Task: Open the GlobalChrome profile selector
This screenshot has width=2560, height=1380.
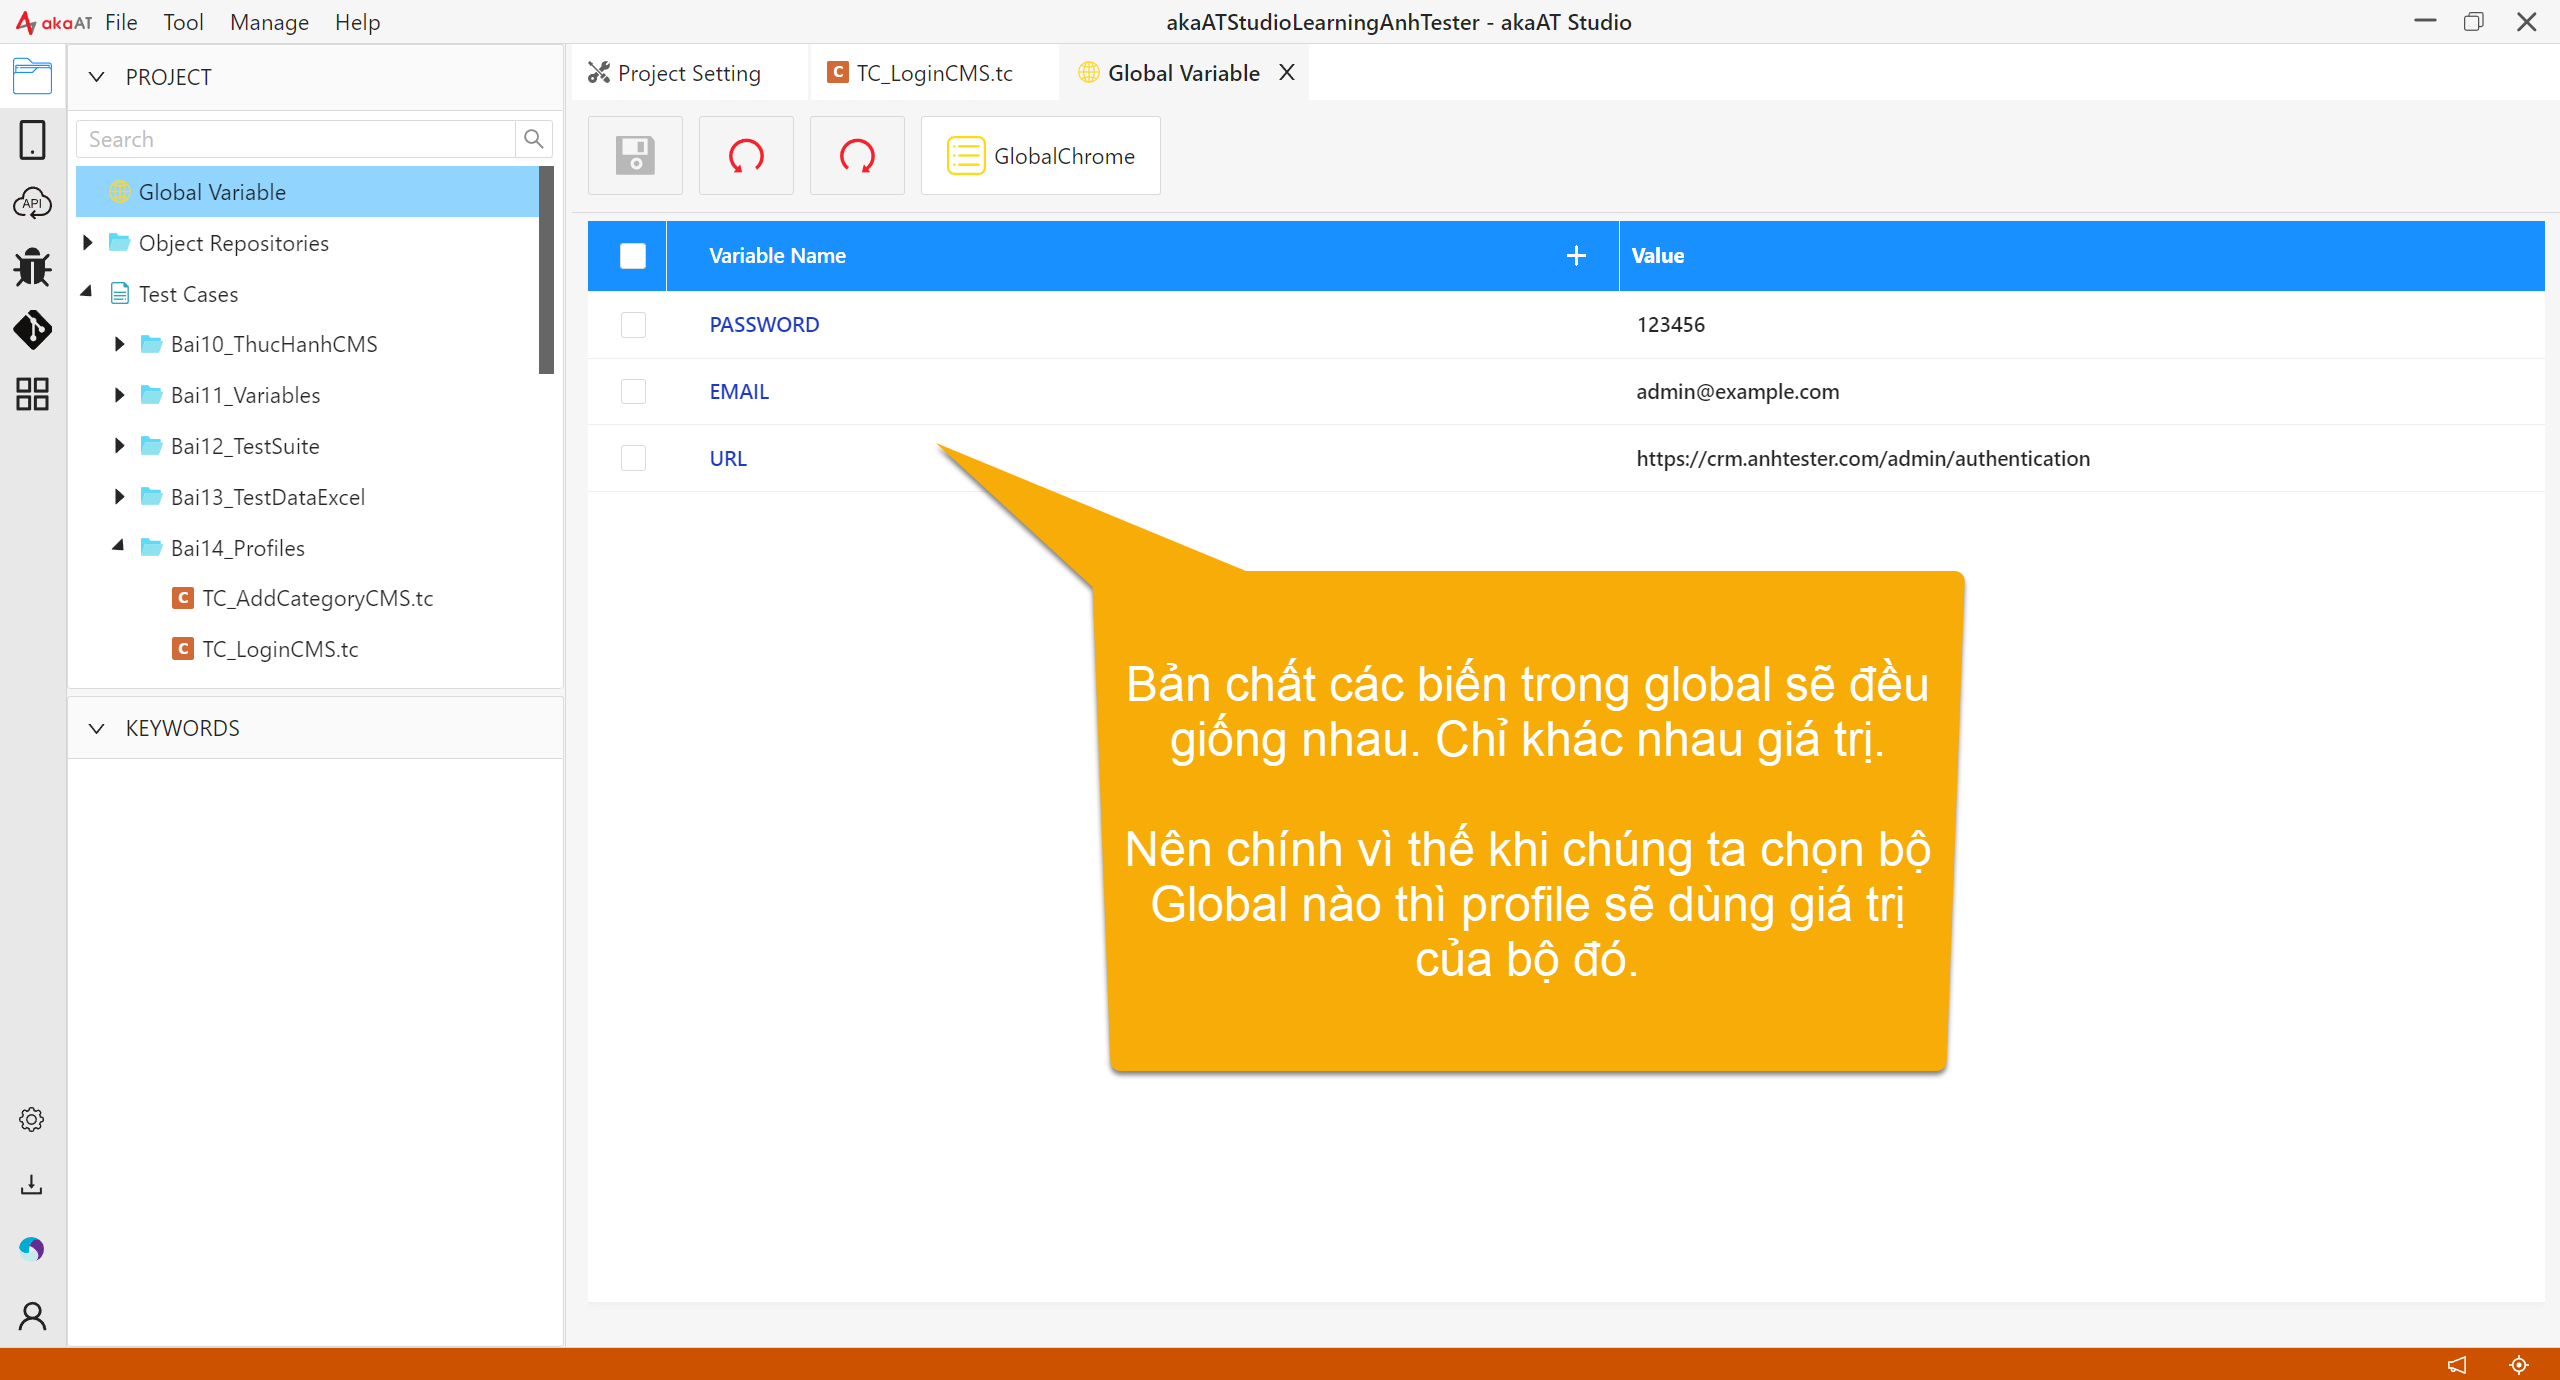Action: [1040, 156]
